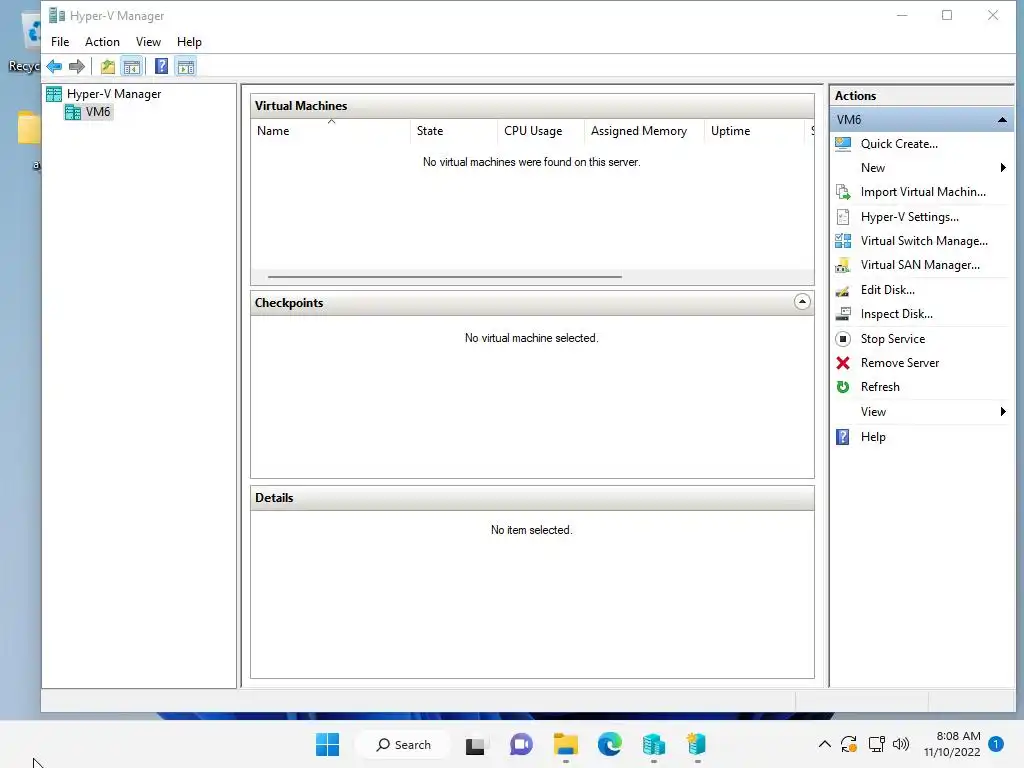1024x768 pixels.
Task: Click Refresh in Actions pane
Action: pos(880,387)
